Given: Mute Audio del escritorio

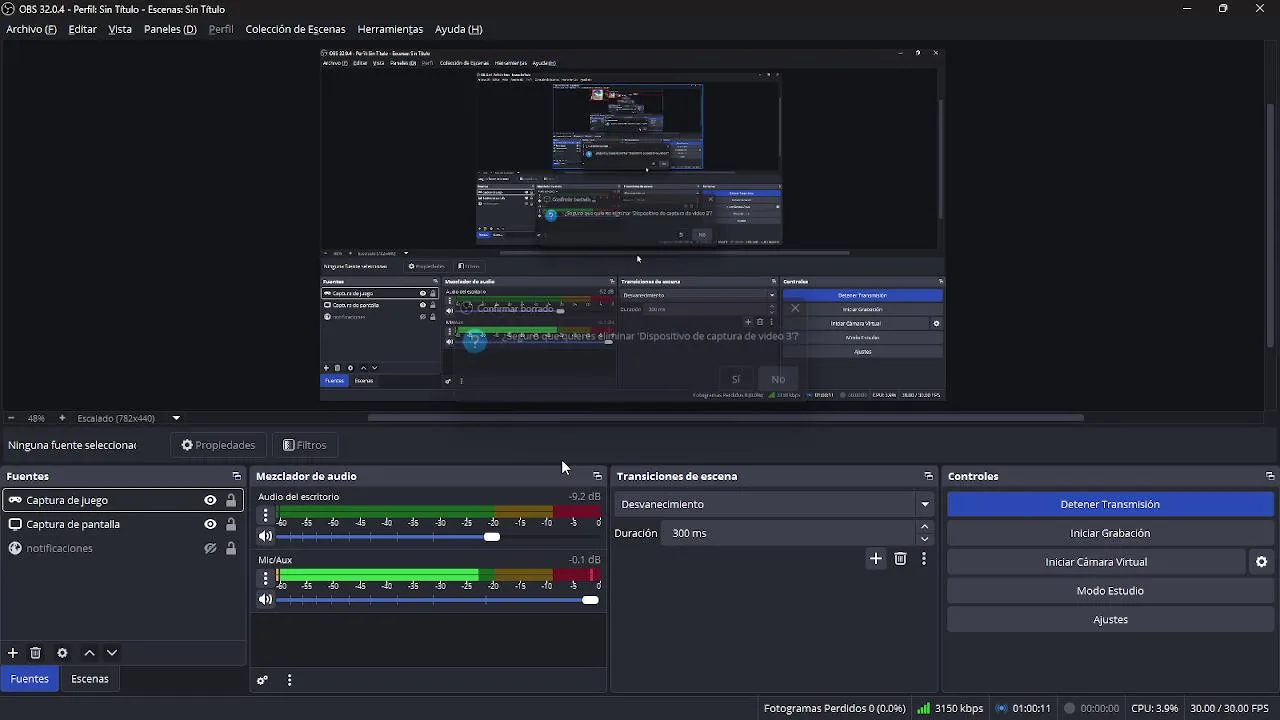Looking at the screenshot, I should point(265,537).
